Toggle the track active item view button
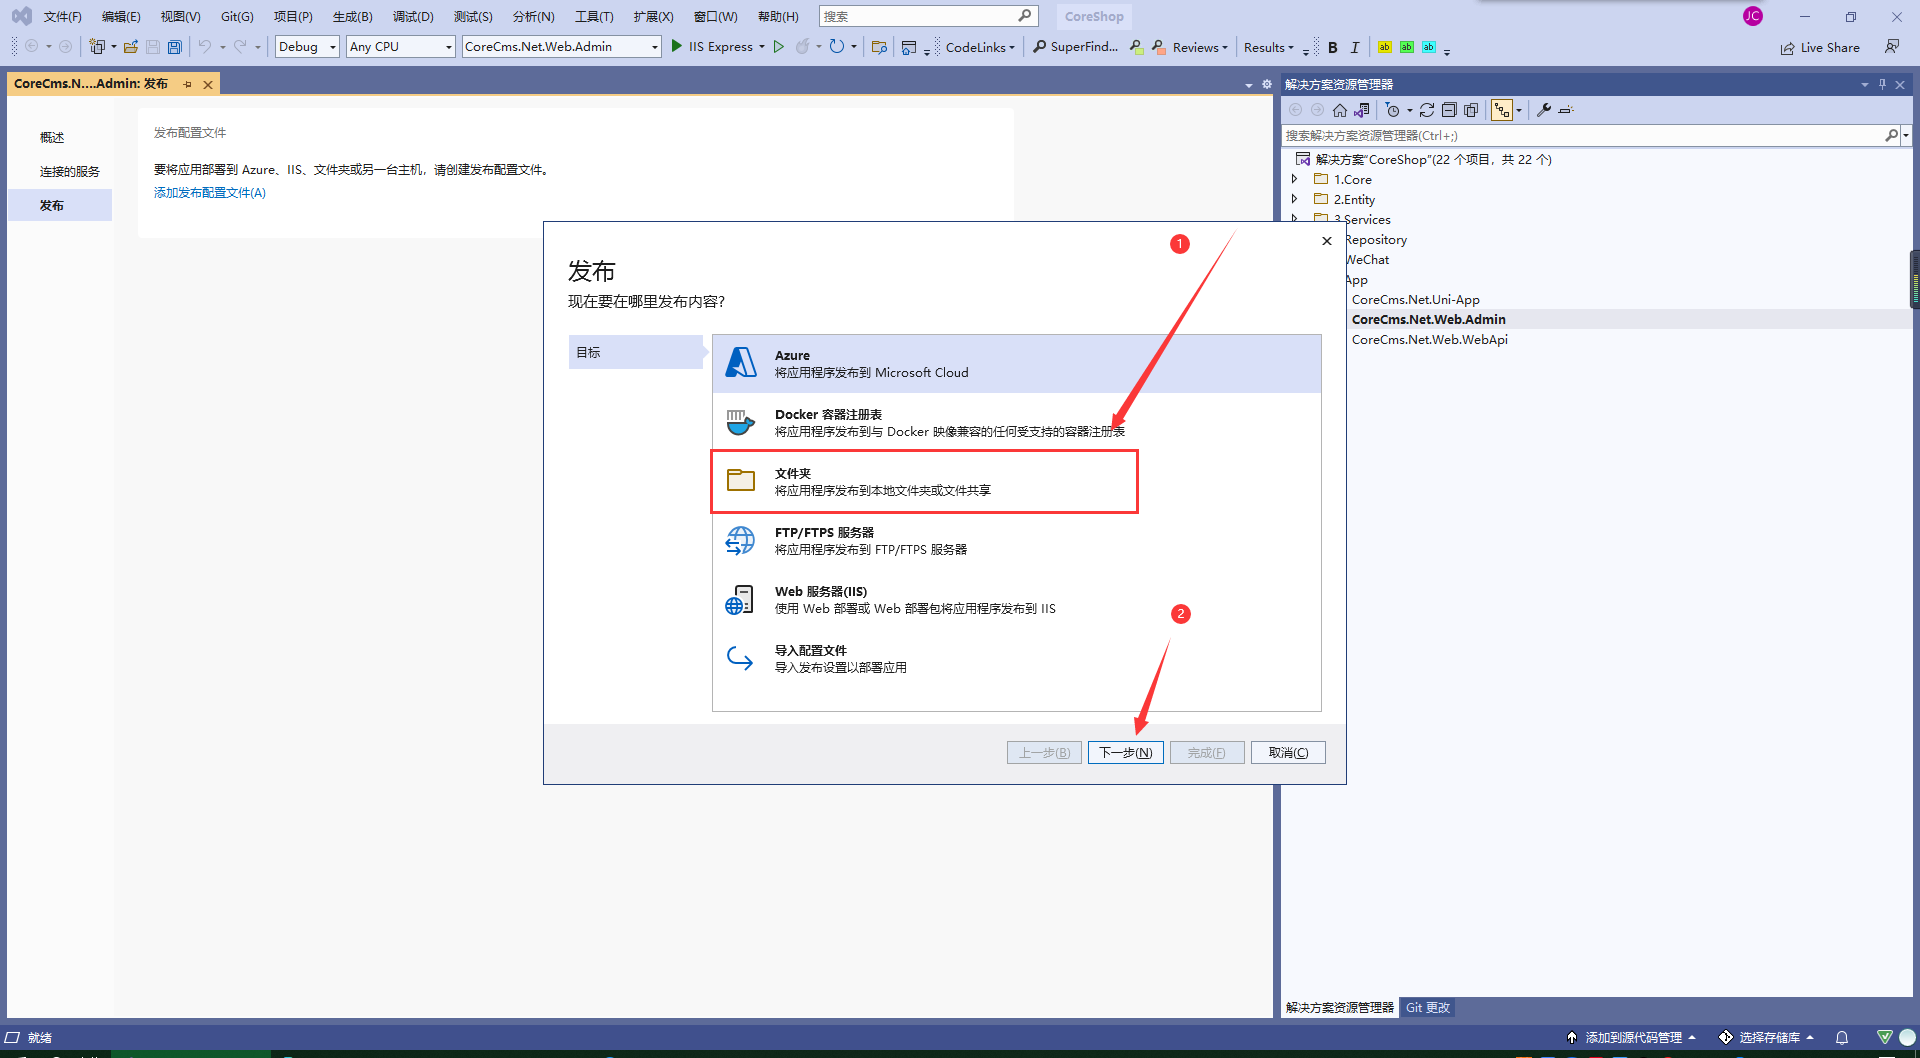This screenshot has height=1058, width=1920. point(1502,110)
